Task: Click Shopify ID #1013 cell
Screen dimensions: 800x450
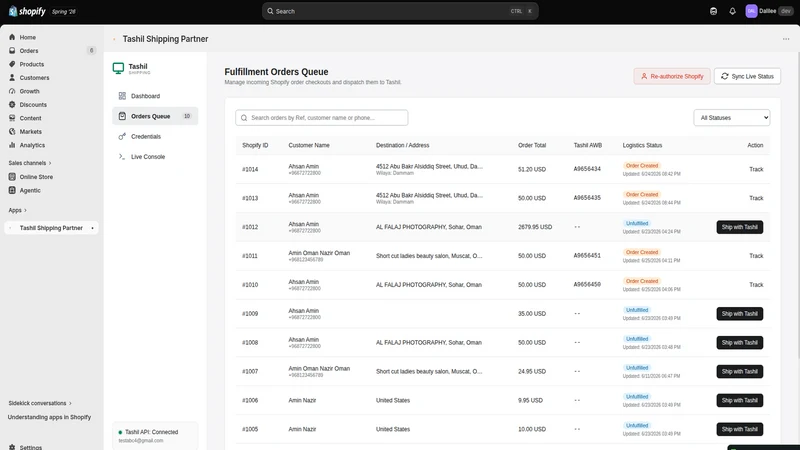Action: click(x=250, y=198)
